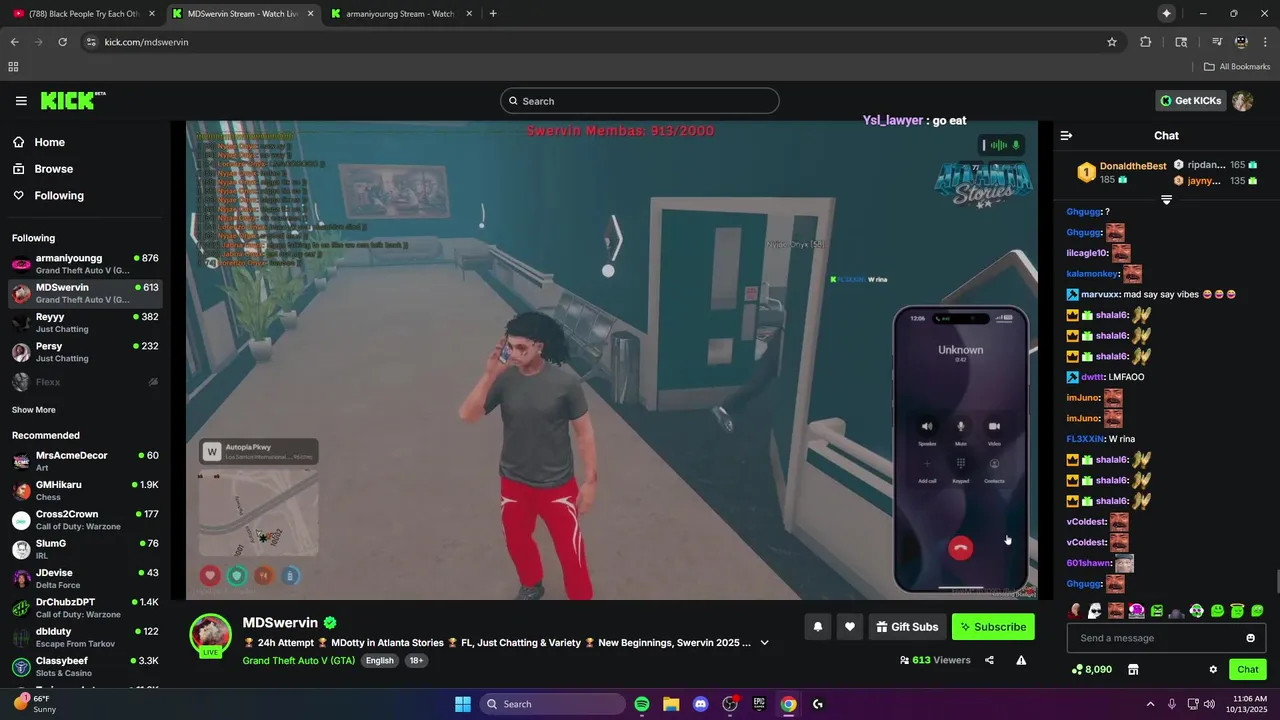The height and width of the screenshot is (720, 1280).
Task: Show hidden system tray icons
Action: [1150, 704]
